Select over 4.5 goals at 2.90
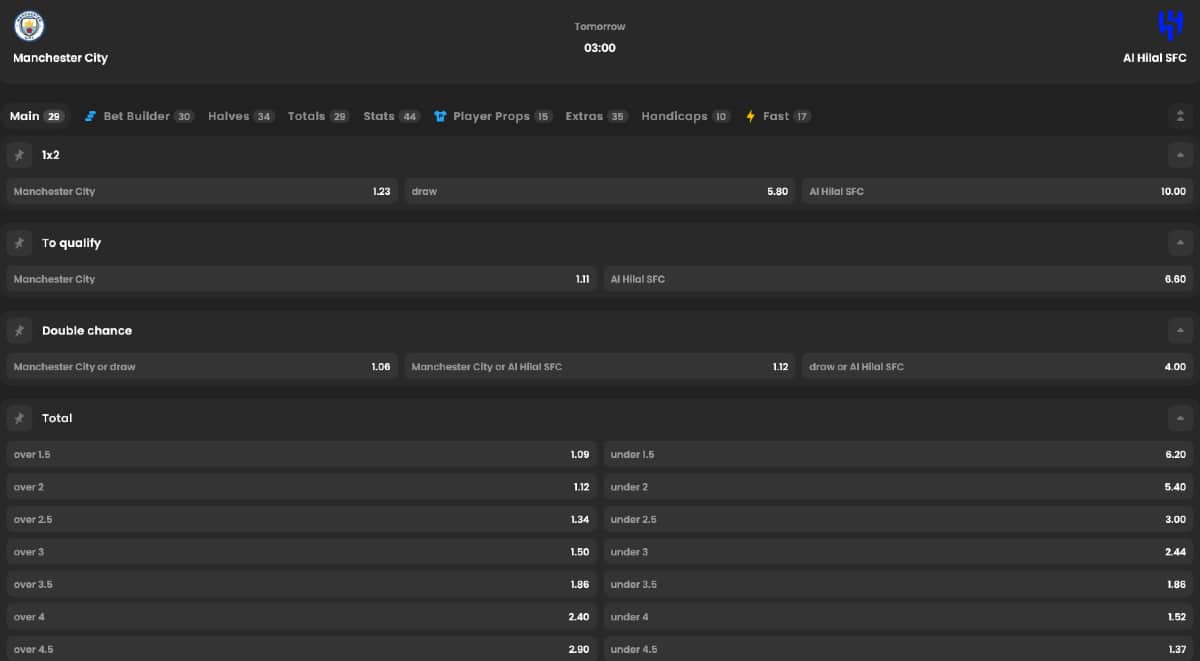 click(301, 648)
